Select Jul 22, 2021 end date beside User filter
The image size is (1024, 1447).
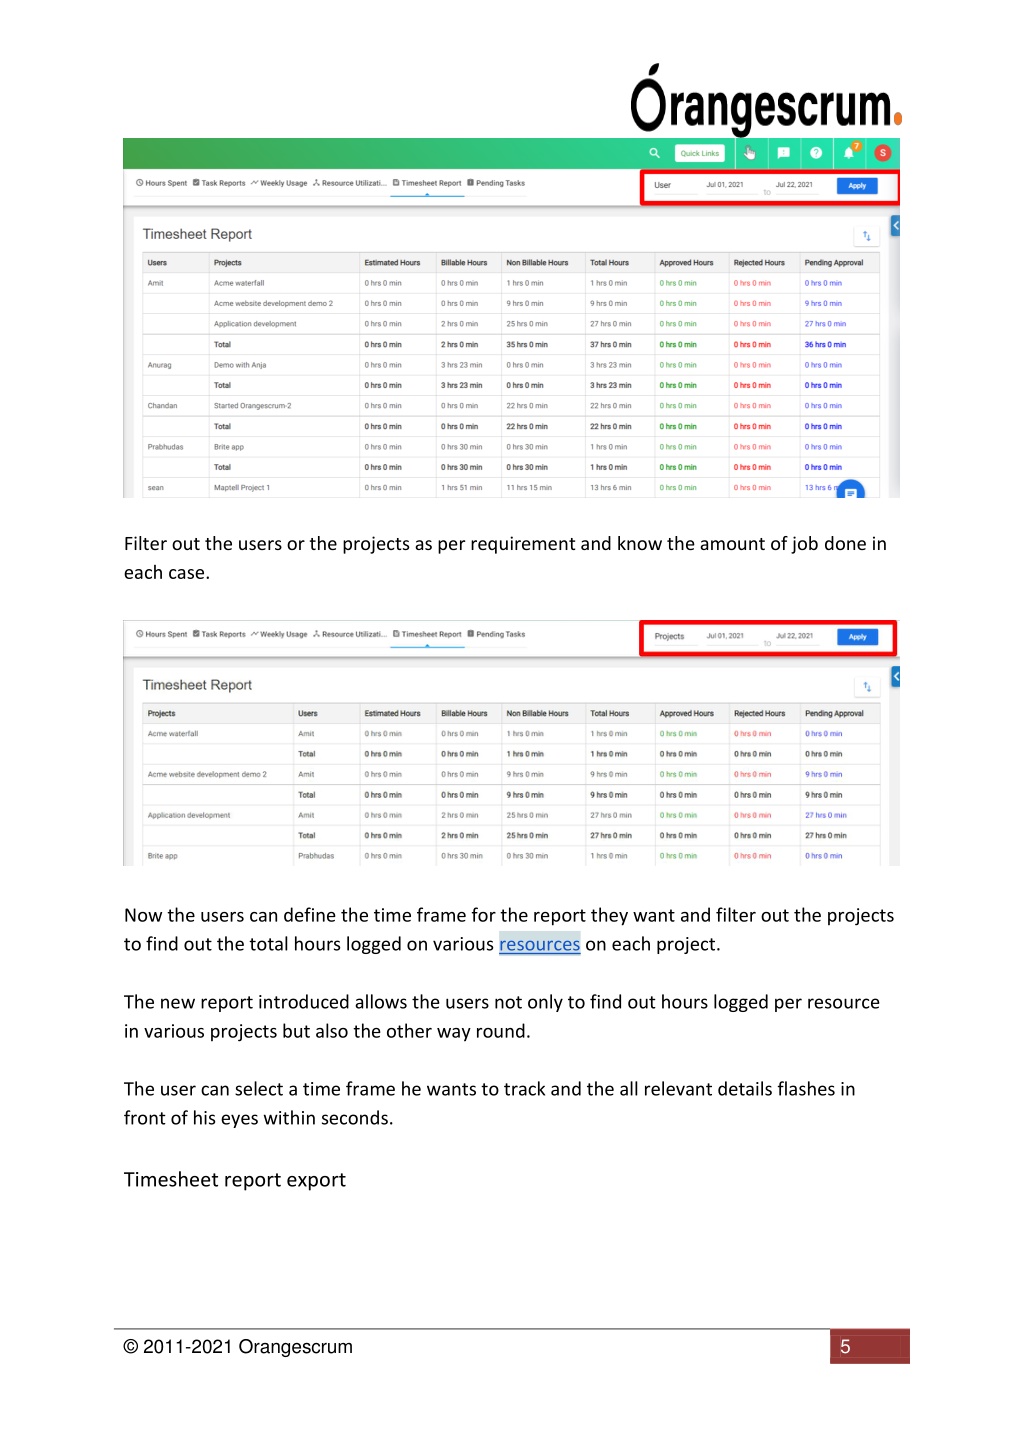794,185
